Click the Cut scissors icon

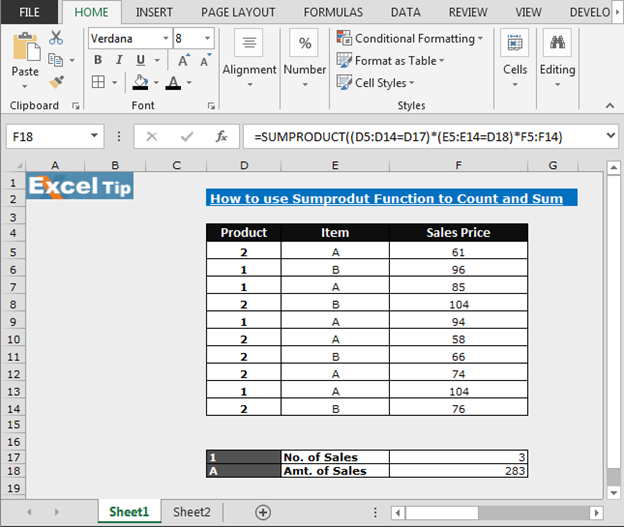(56, 38)
